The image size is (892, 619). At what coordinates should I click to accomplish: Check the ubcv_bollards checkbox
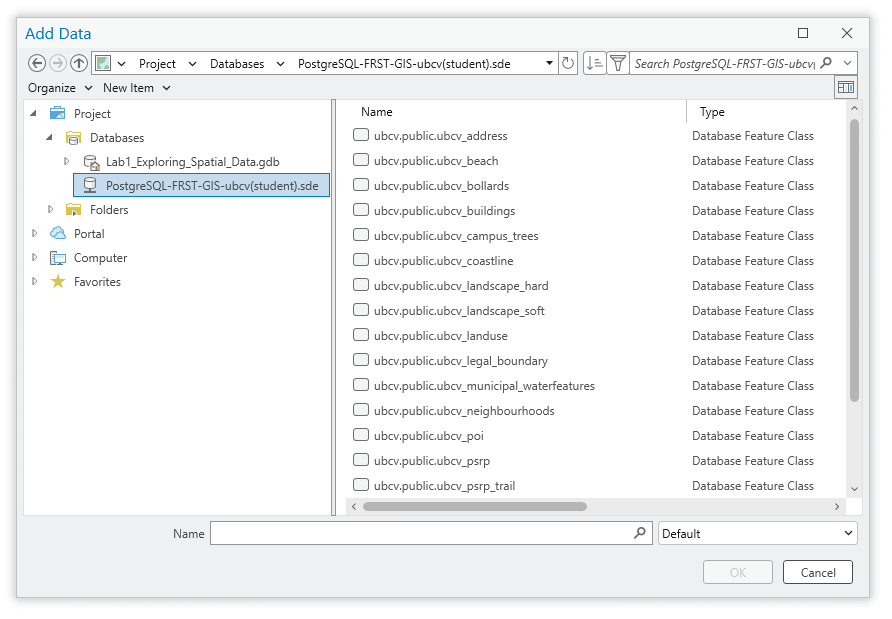[x=361, y=185]
